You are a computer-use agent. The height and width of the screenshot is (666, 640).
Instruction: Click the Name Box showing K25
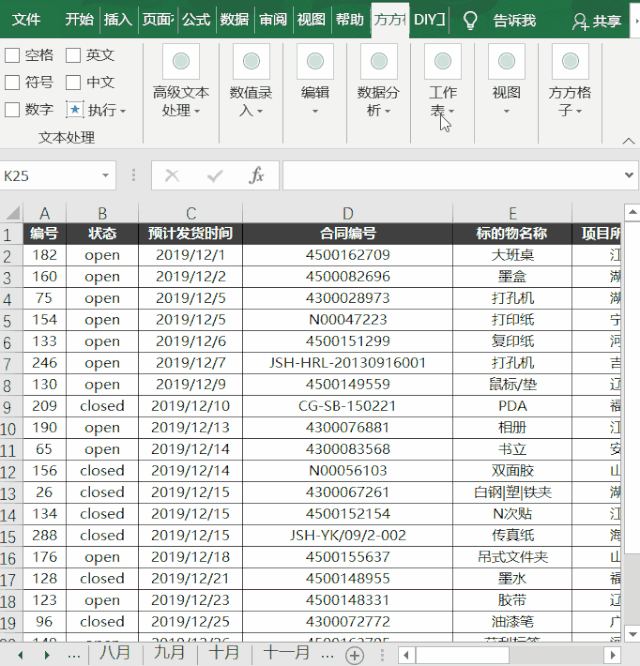tap(50, 175)
